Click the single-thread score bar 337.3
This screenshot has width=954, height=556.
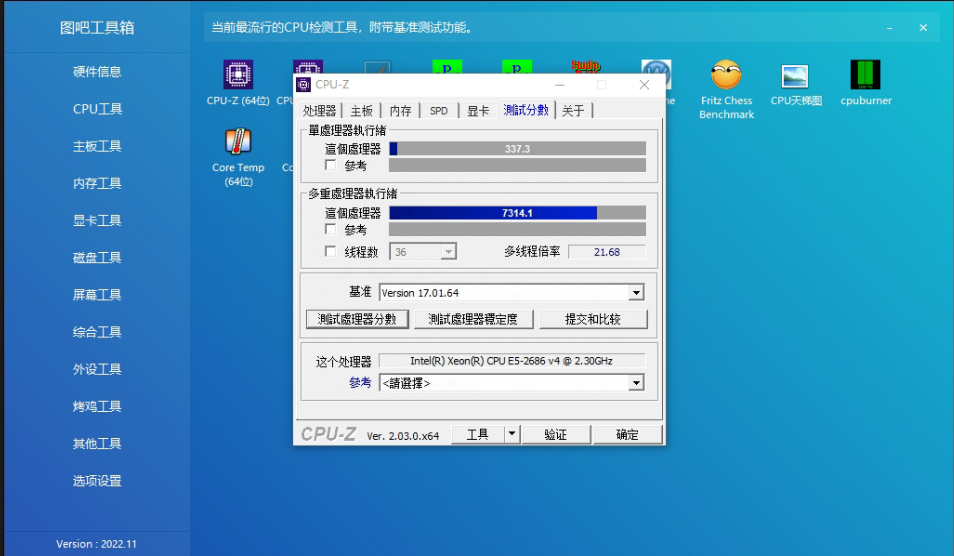click(517, 148)
